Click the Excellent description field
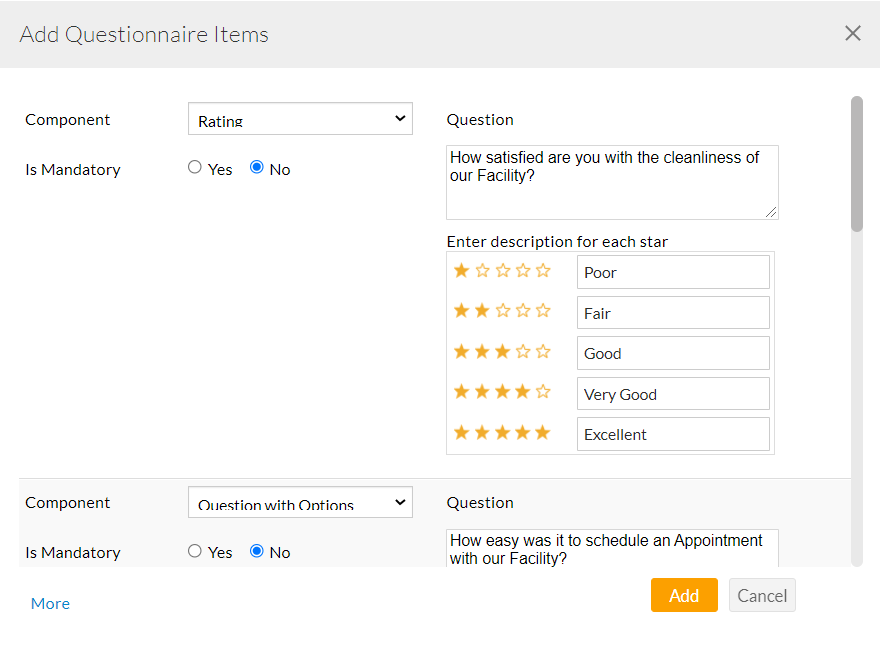The height and width of the screenshot is (650, 880). click(673, 433)
